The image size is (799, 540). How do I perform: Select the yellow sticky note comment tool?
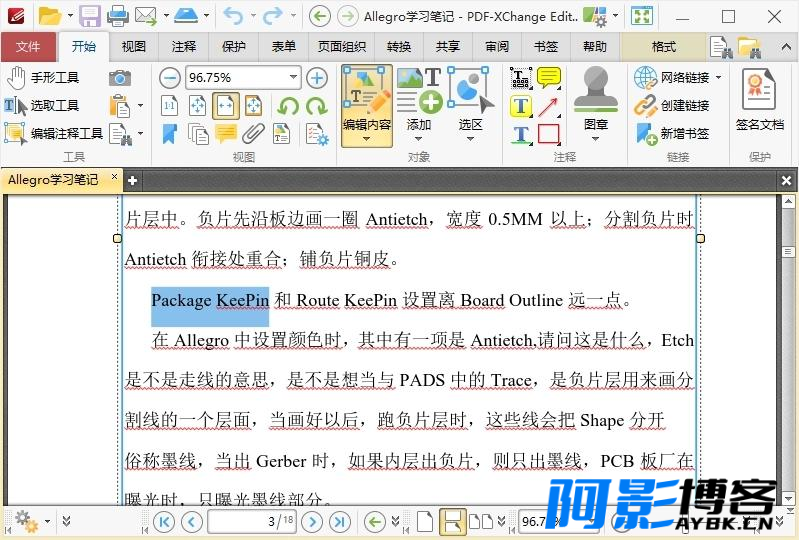[548, 78]
